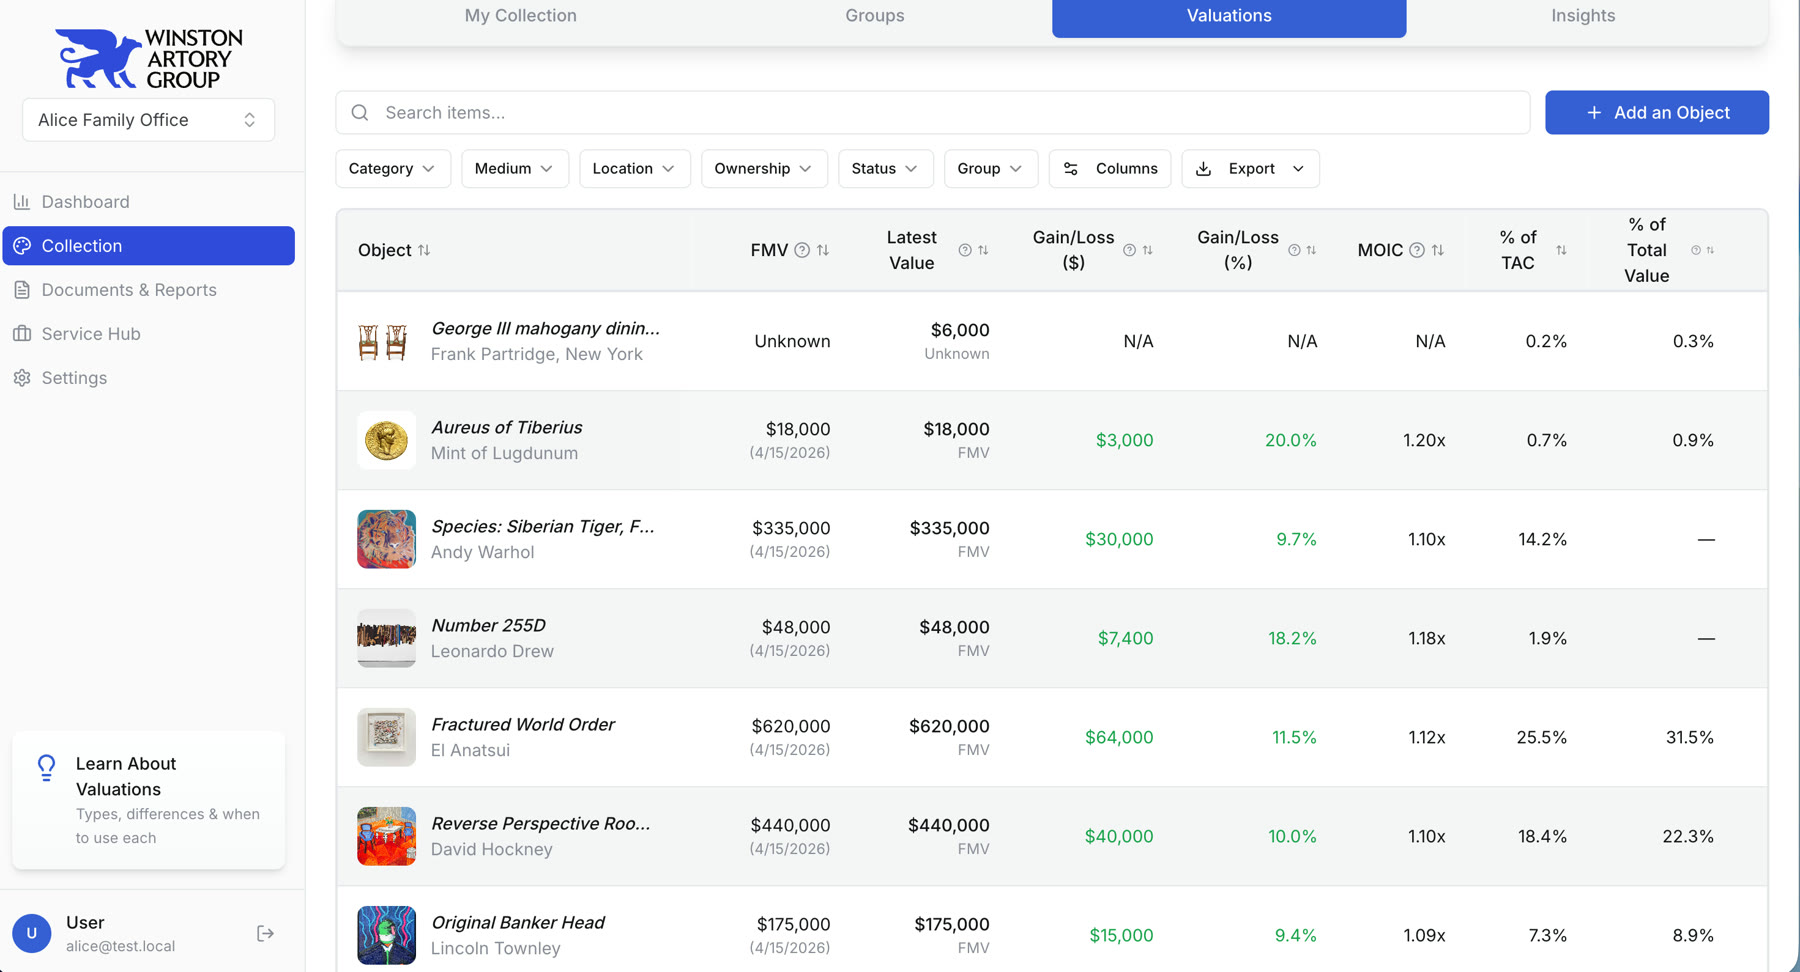This screenshot has width=1800, height=972.
Task: Sort by MOIC using its arrows
Action: [x=1438, y=250]
